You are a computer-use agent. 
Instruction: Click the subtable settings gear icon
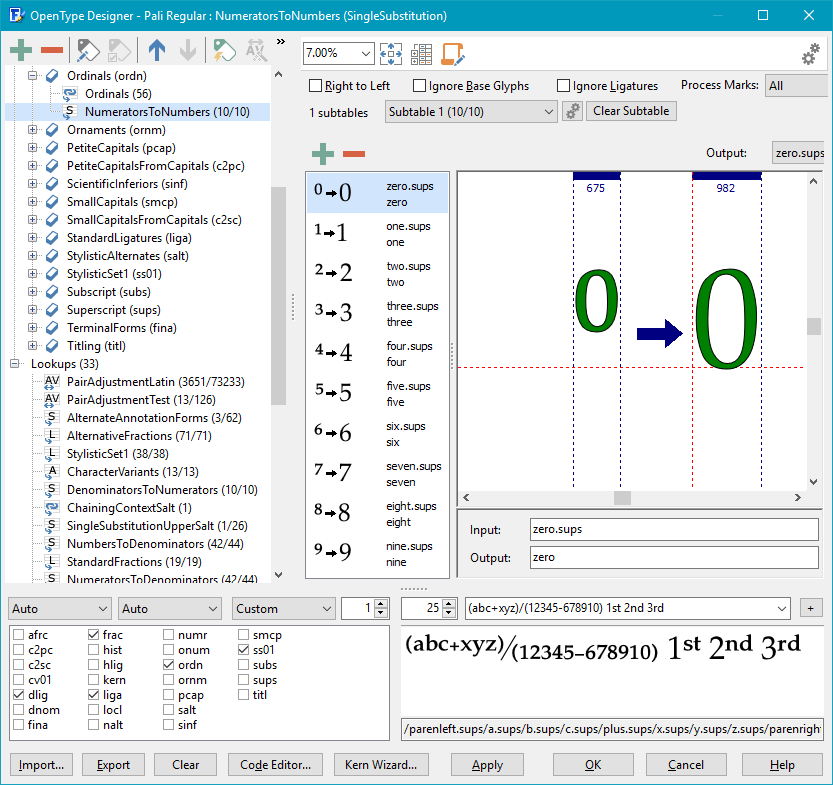(x=572, y=112)
